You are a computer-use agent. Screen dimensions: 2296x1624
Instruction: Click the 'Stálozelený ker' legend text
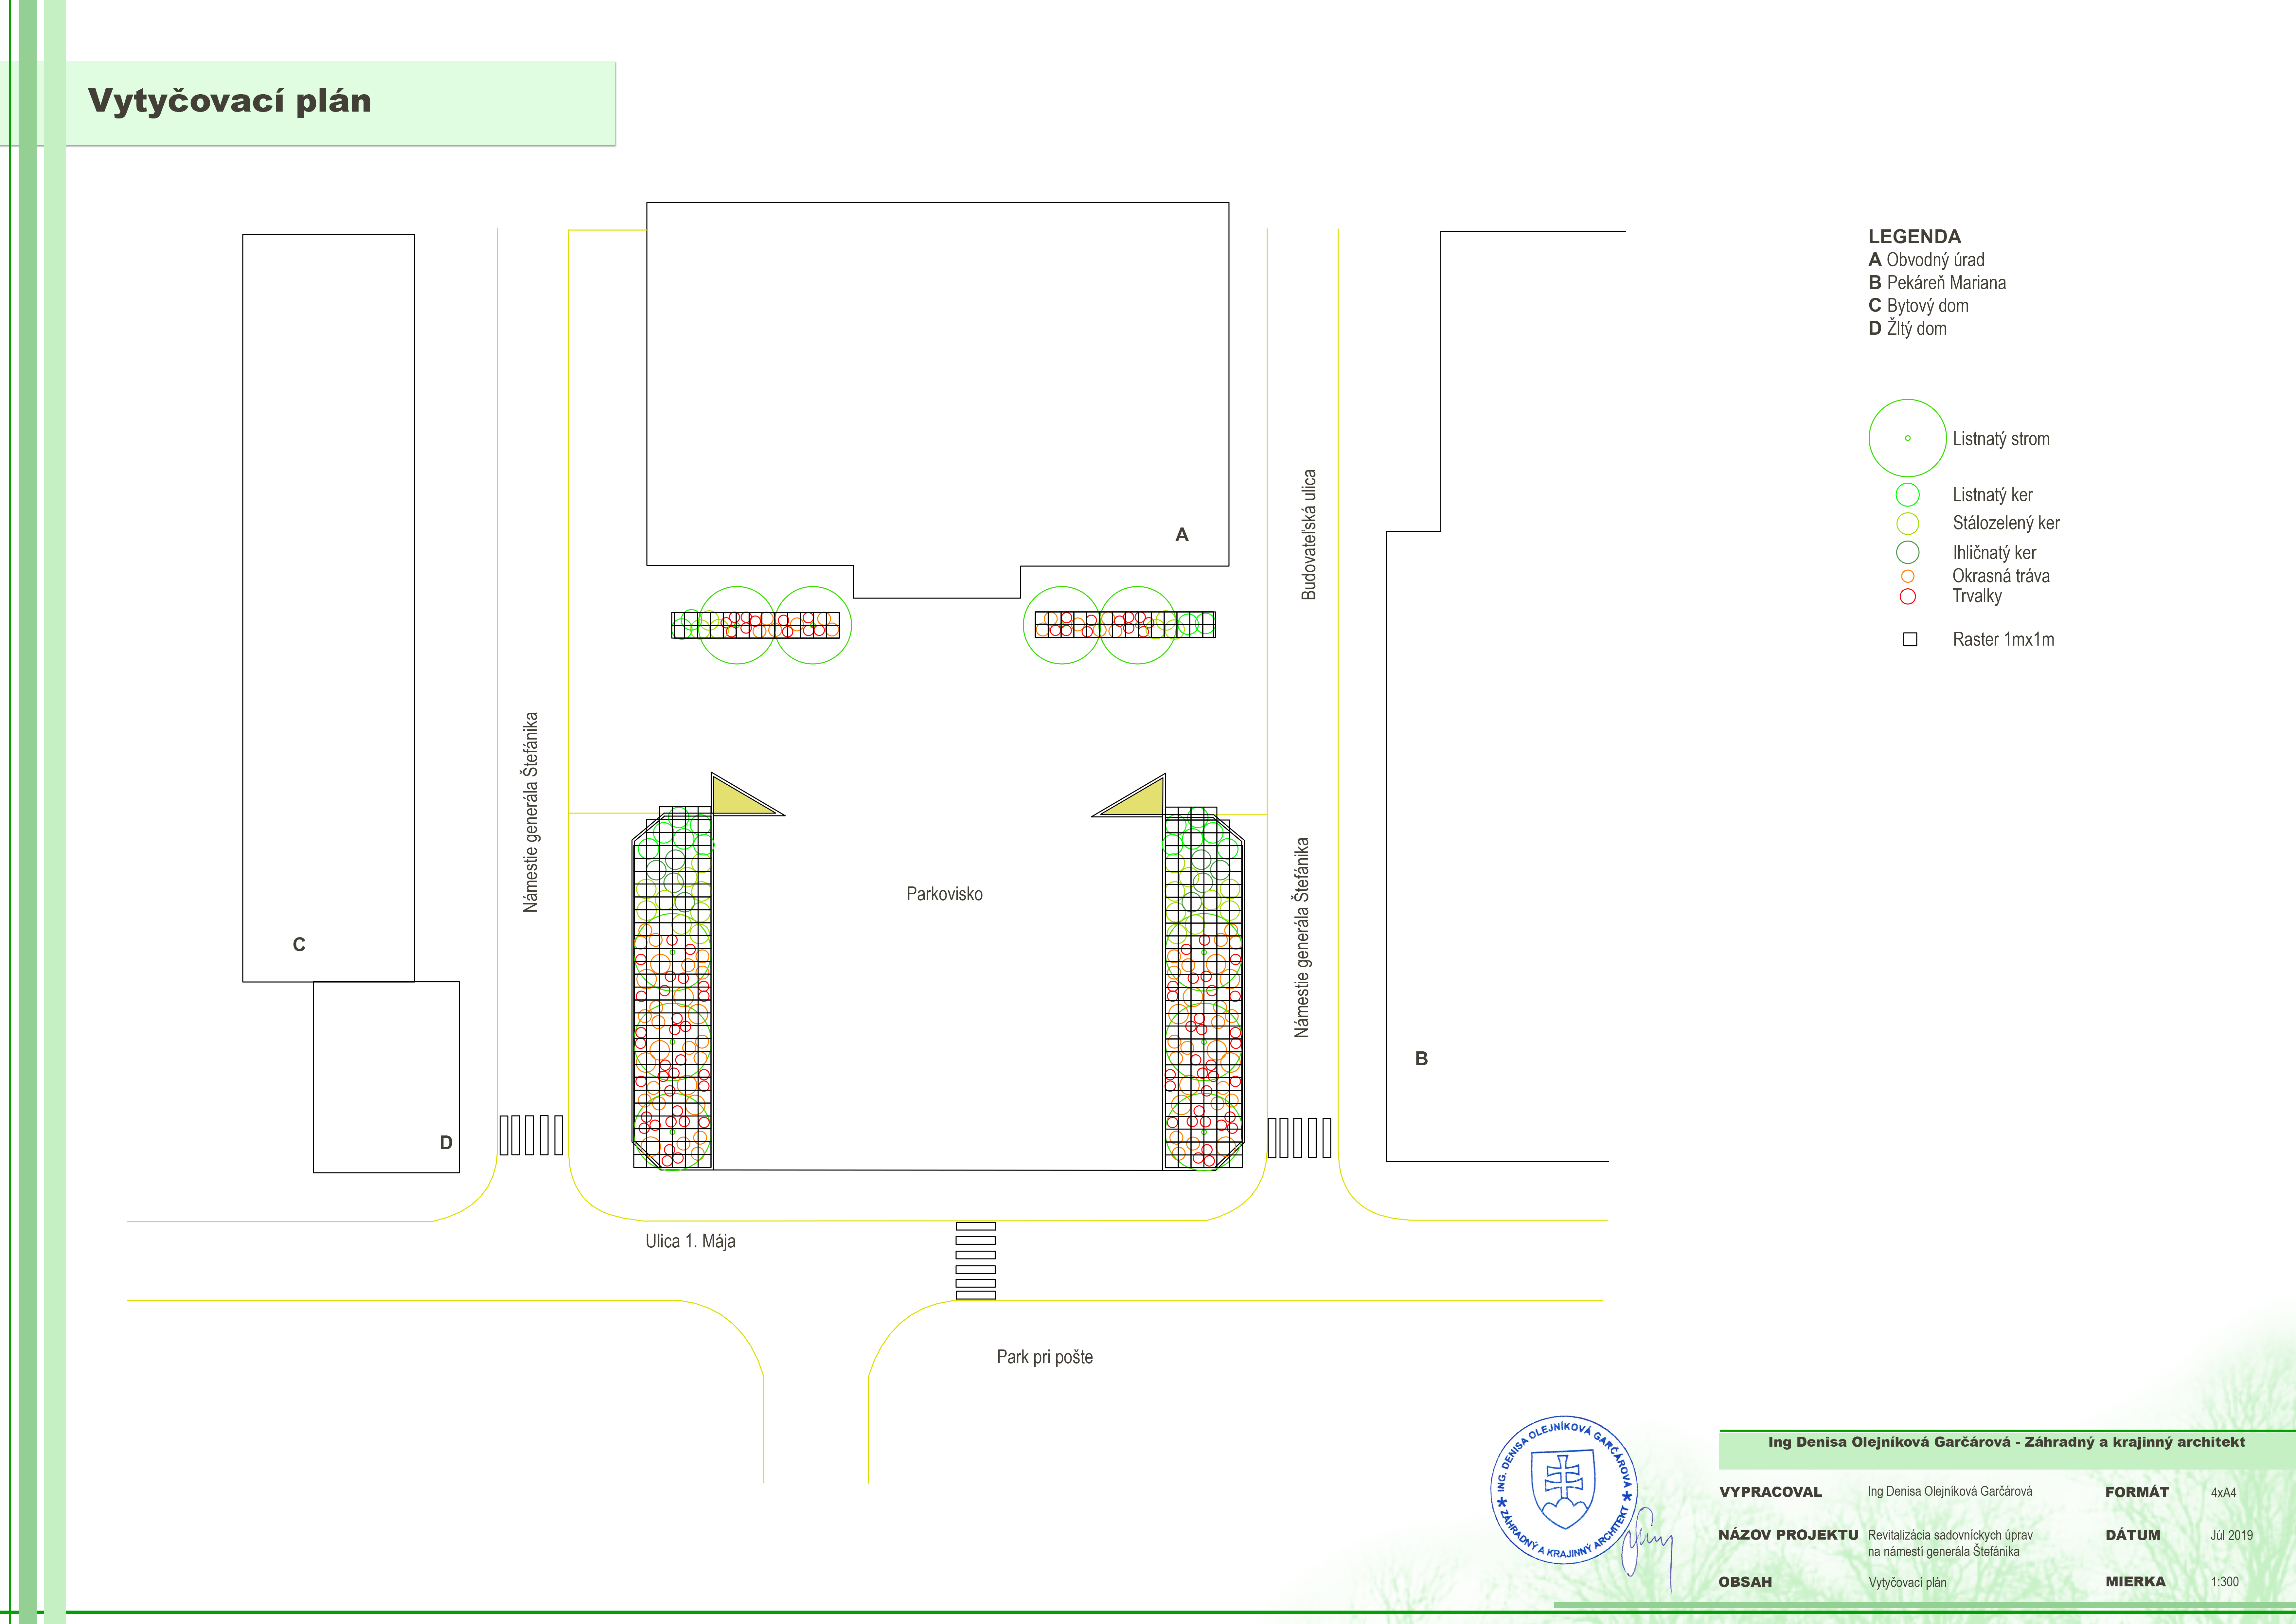click(x=2006, y=523)
